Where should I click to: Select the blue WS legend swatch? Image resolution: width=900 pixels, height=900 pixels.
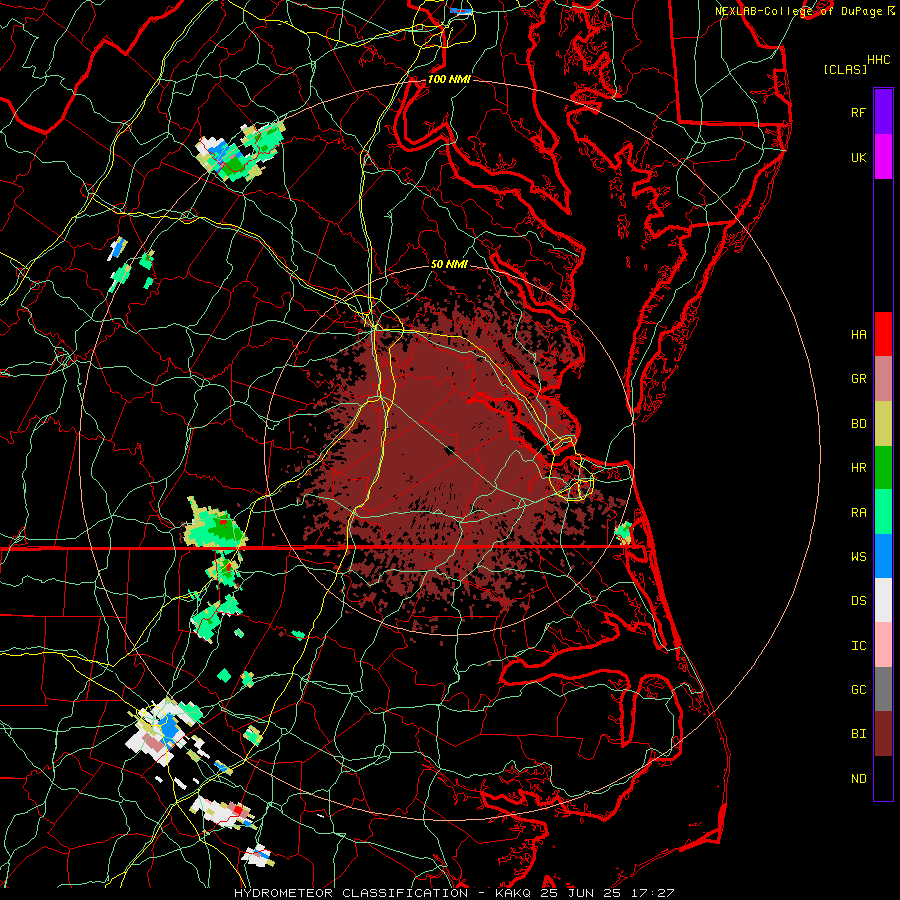point(883,556)
